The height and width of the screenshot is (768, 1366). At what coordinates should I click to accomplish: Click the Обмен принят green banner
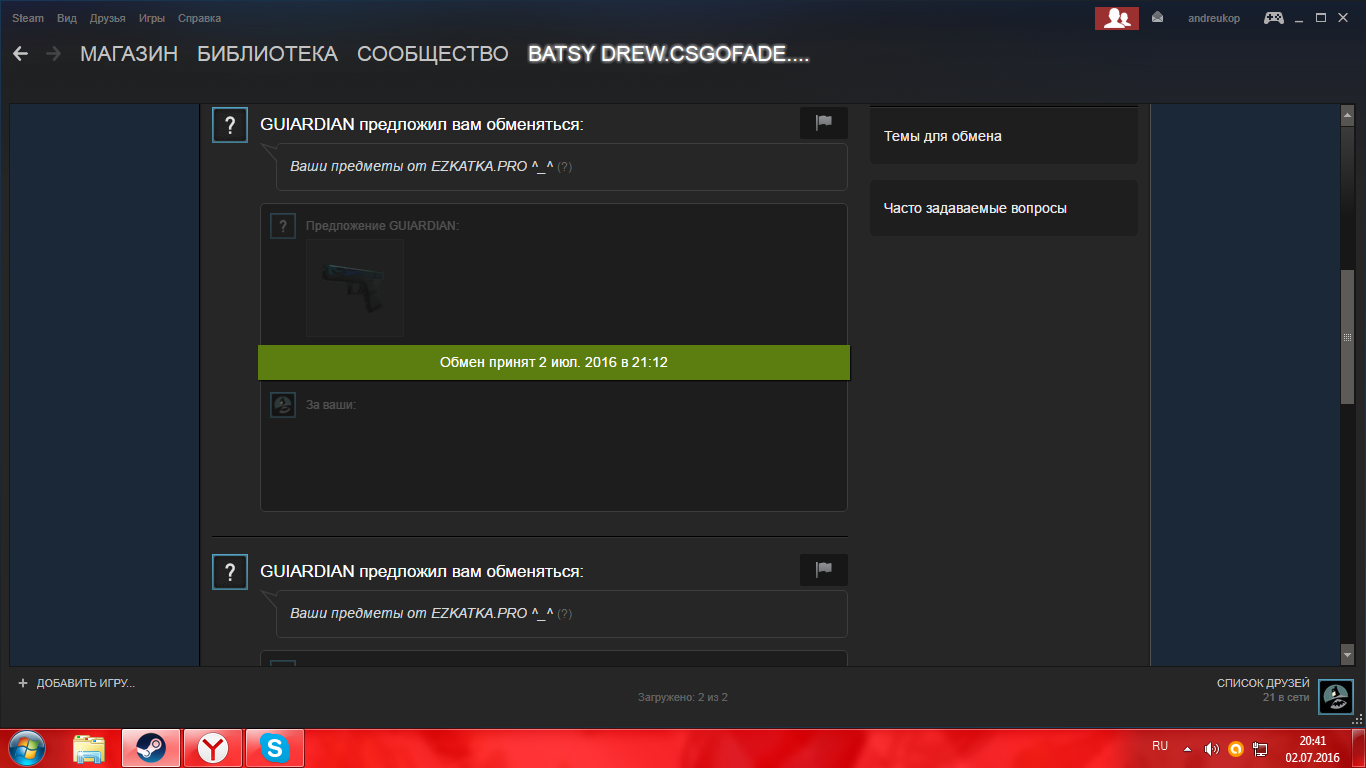(554, 362)
